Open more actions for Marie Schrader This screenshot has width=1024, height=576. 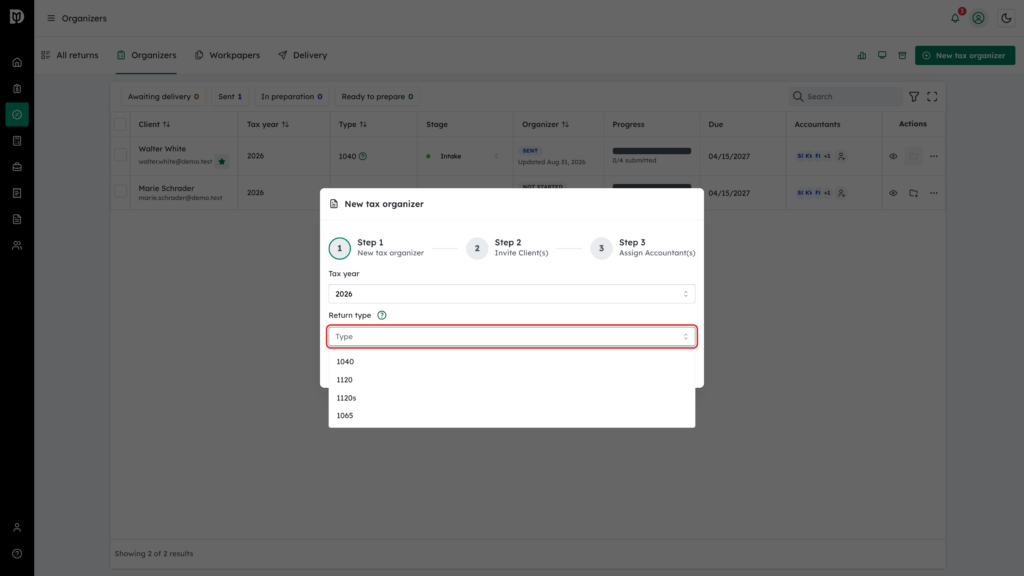pos(934,193)
